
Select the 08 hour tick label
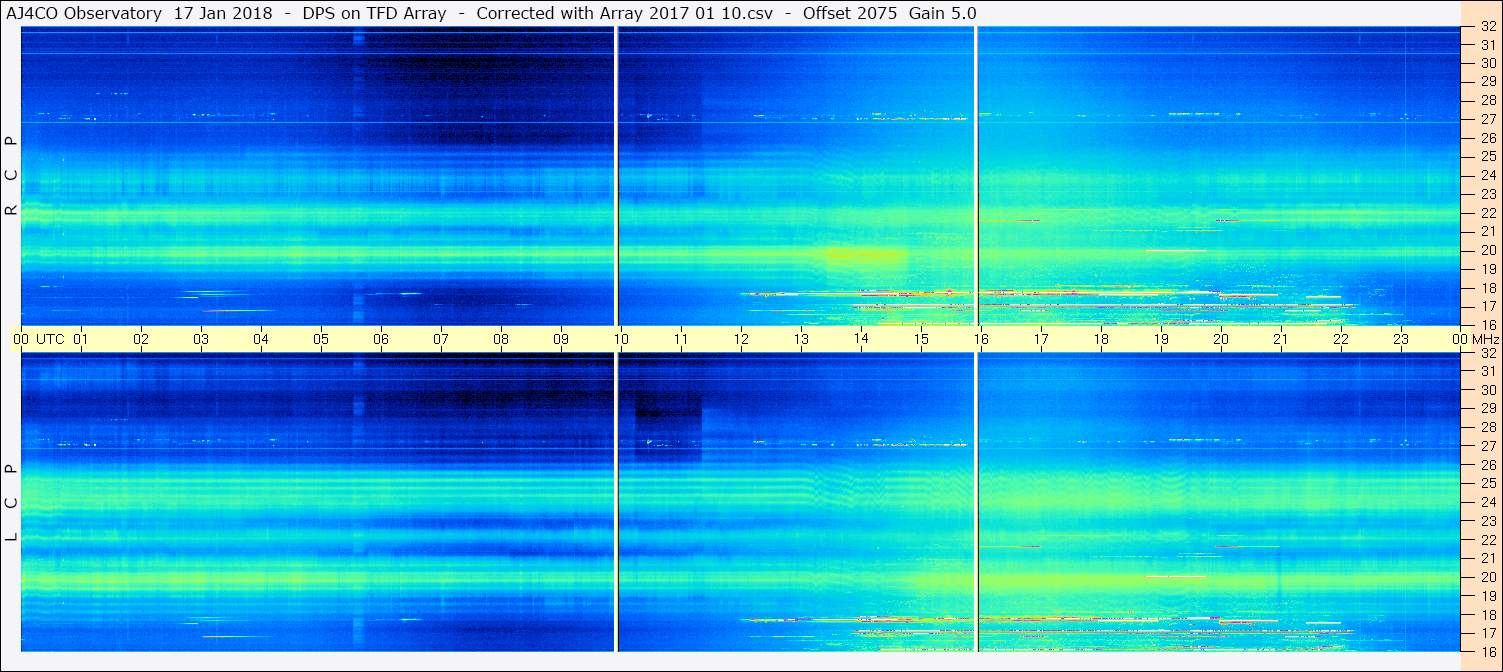pos(501,339)
